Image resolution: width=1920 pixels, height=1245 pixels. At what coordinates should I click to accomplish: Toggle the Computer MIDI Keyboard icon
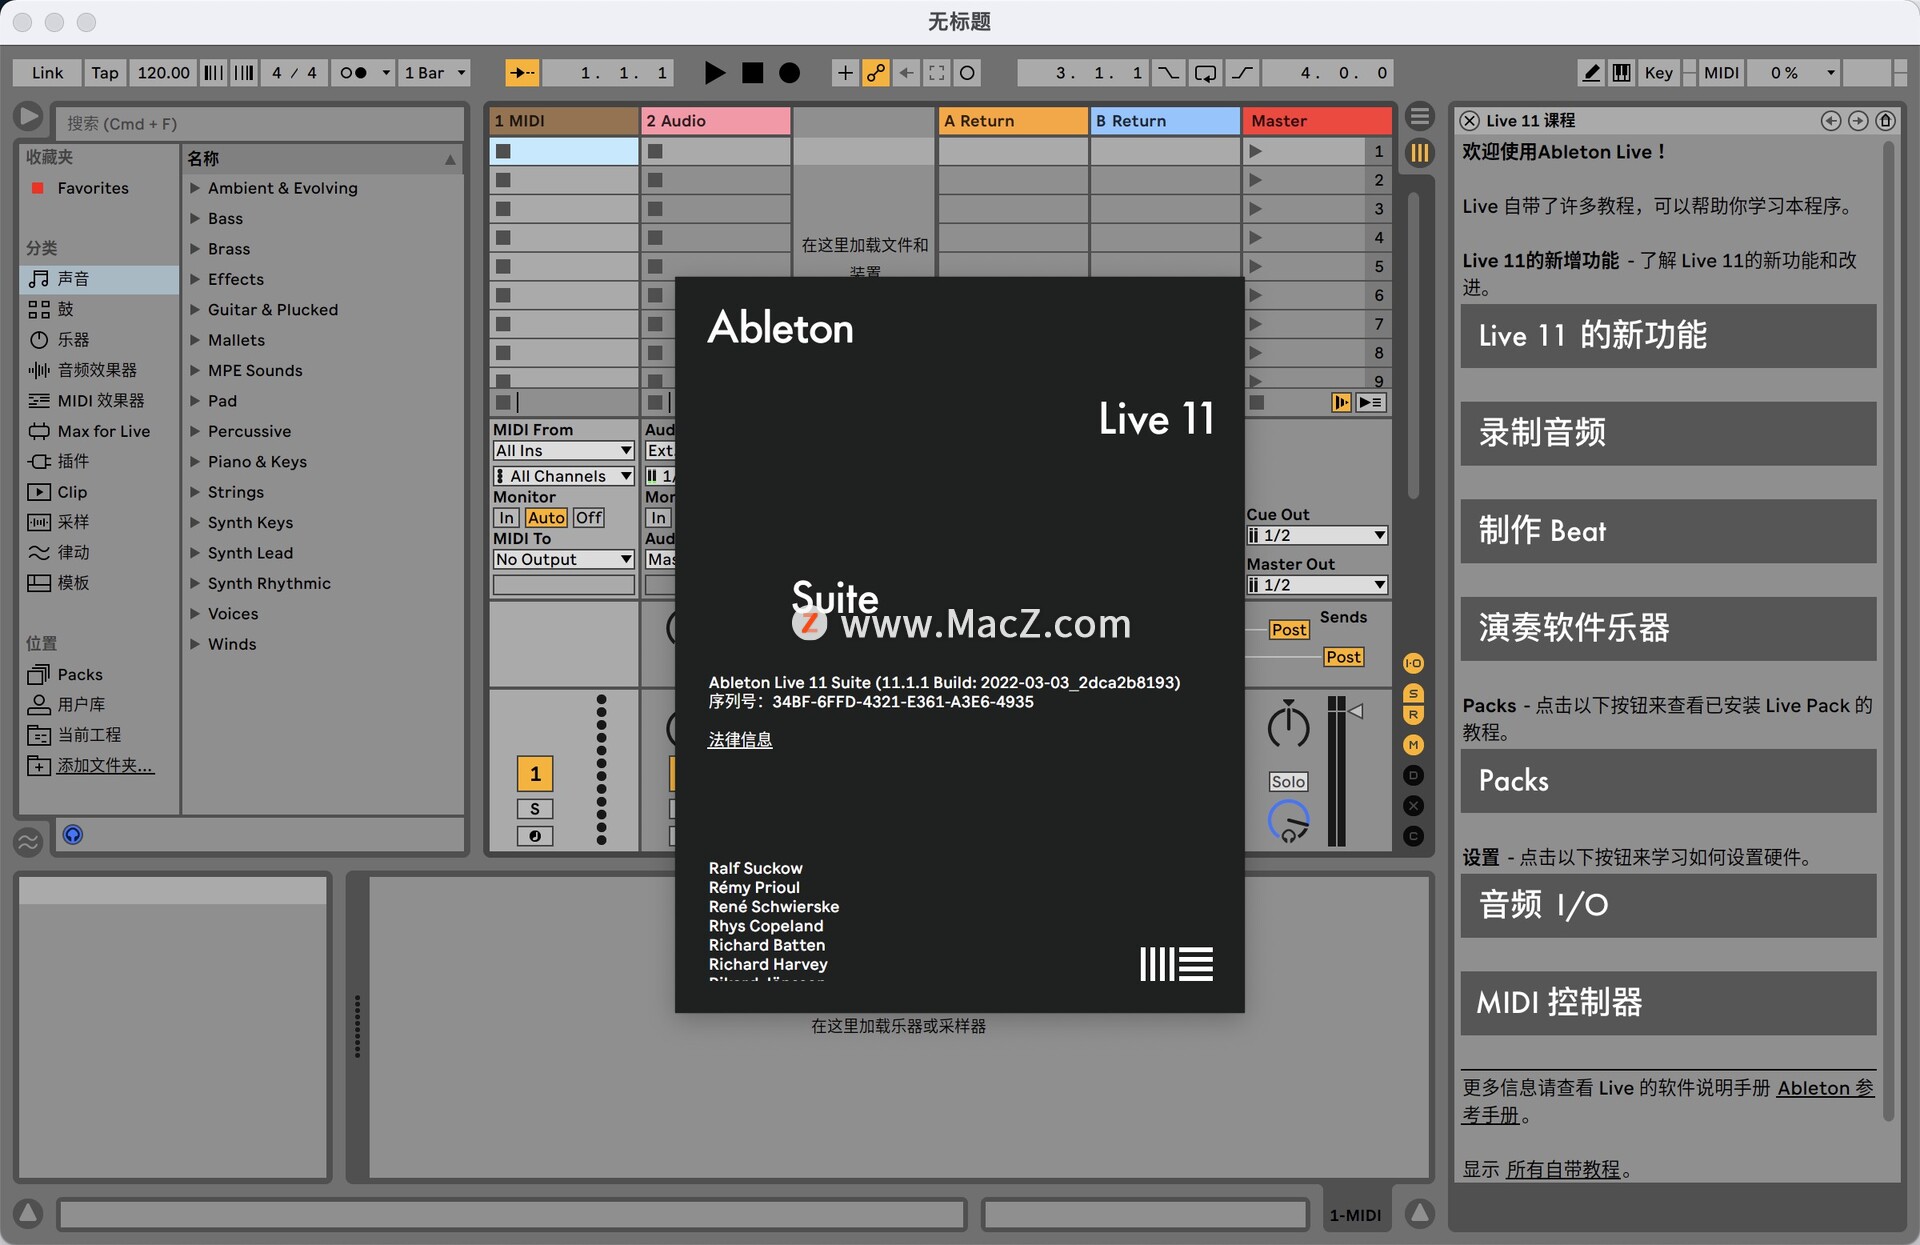tap(1622, 73)
